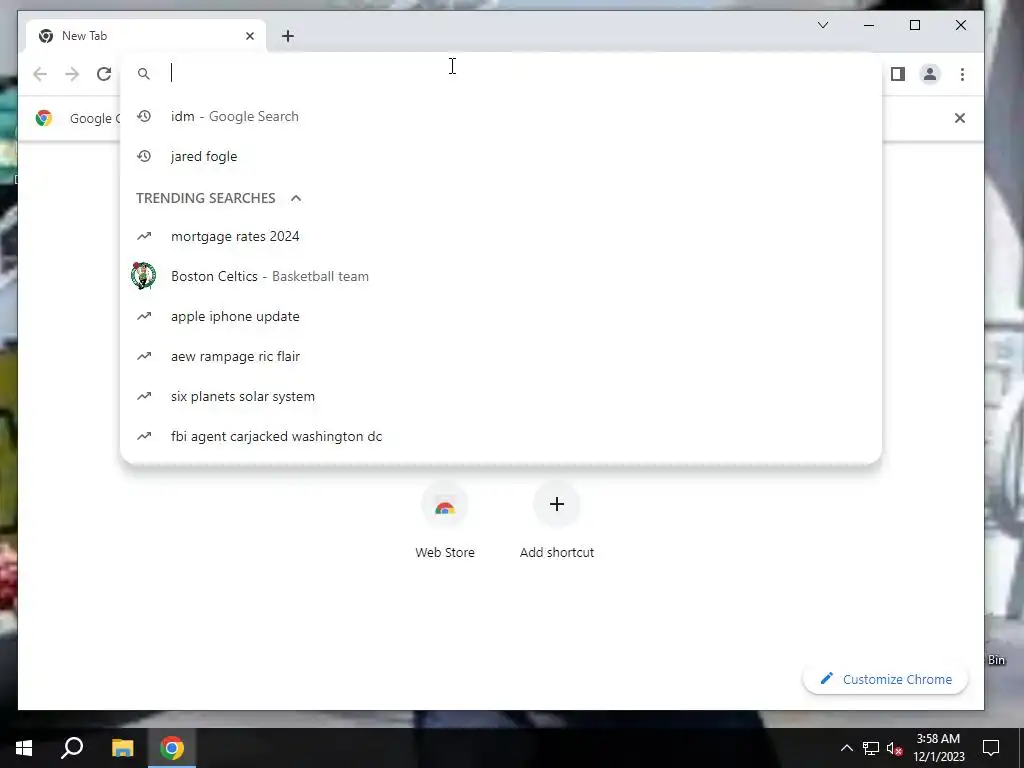Viewport: 1024px width, 768px height.
Task: Click the Boston Celtics team logo
Action: click(x=143, y=276)
